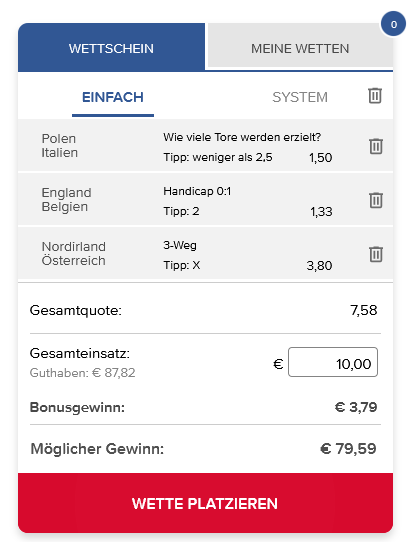Viewport: 409px width, 542px height.
Task: Click the 1,50 odds value
Action: tap(320, 158)
